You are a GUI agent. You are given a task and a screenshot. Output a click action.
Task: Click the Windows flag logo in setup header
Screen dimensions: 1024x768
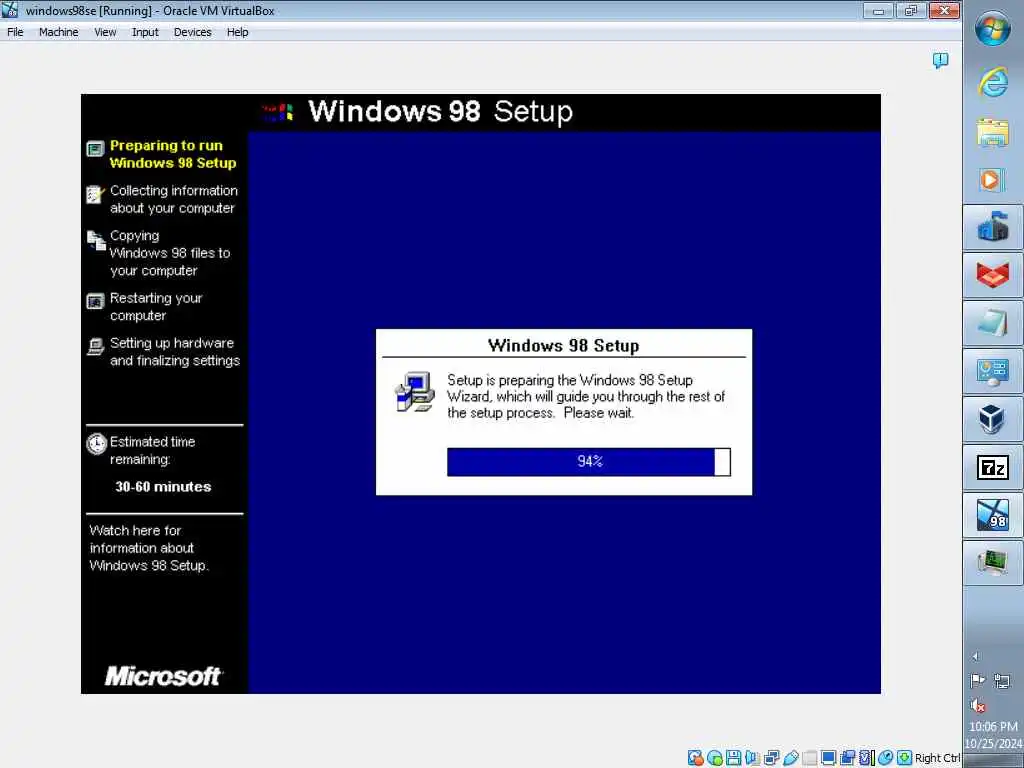(x=278, y=112)
